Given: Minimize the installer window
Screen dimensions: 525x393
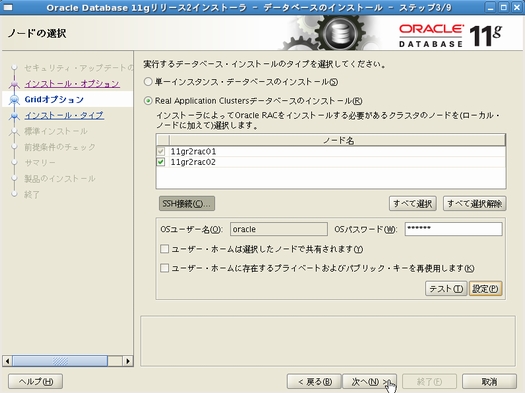Looking at the screenshot, I should coord(491,7).
